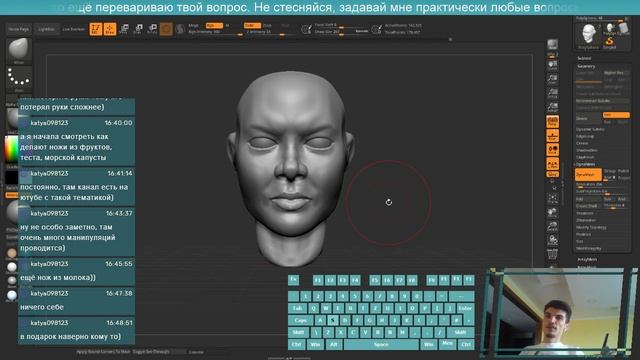This screenshot has width=640, height=360.
Task: Click the Divide button
Action: tap(588, 118)
